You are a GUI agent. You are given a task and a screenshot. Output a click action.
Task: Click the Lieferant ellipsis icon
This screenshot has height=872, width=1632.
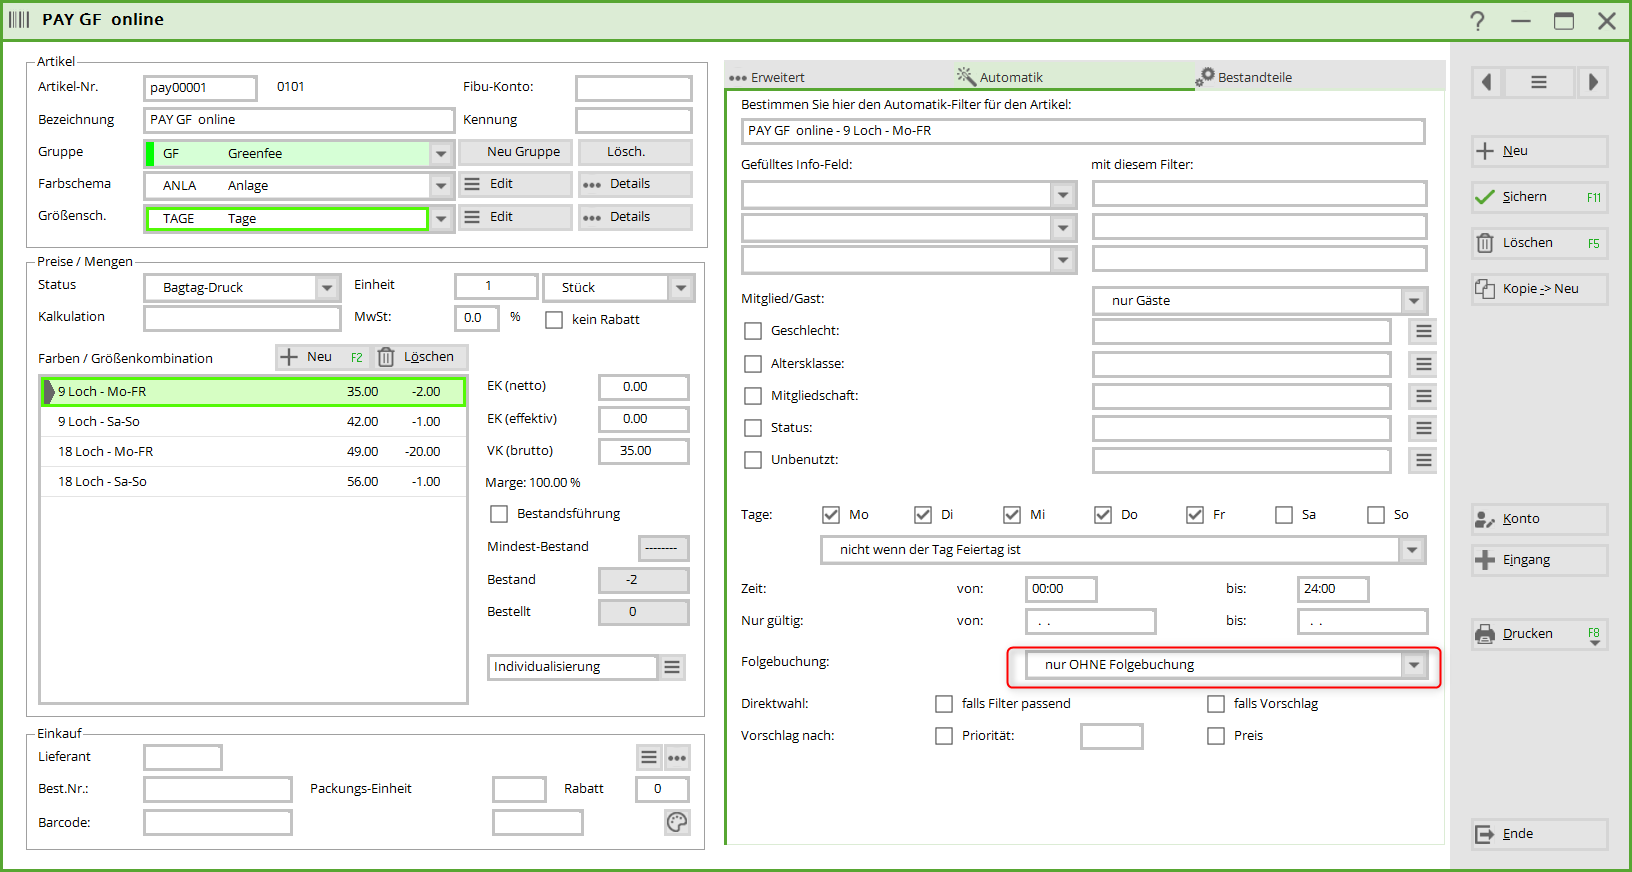coord(677,758)
